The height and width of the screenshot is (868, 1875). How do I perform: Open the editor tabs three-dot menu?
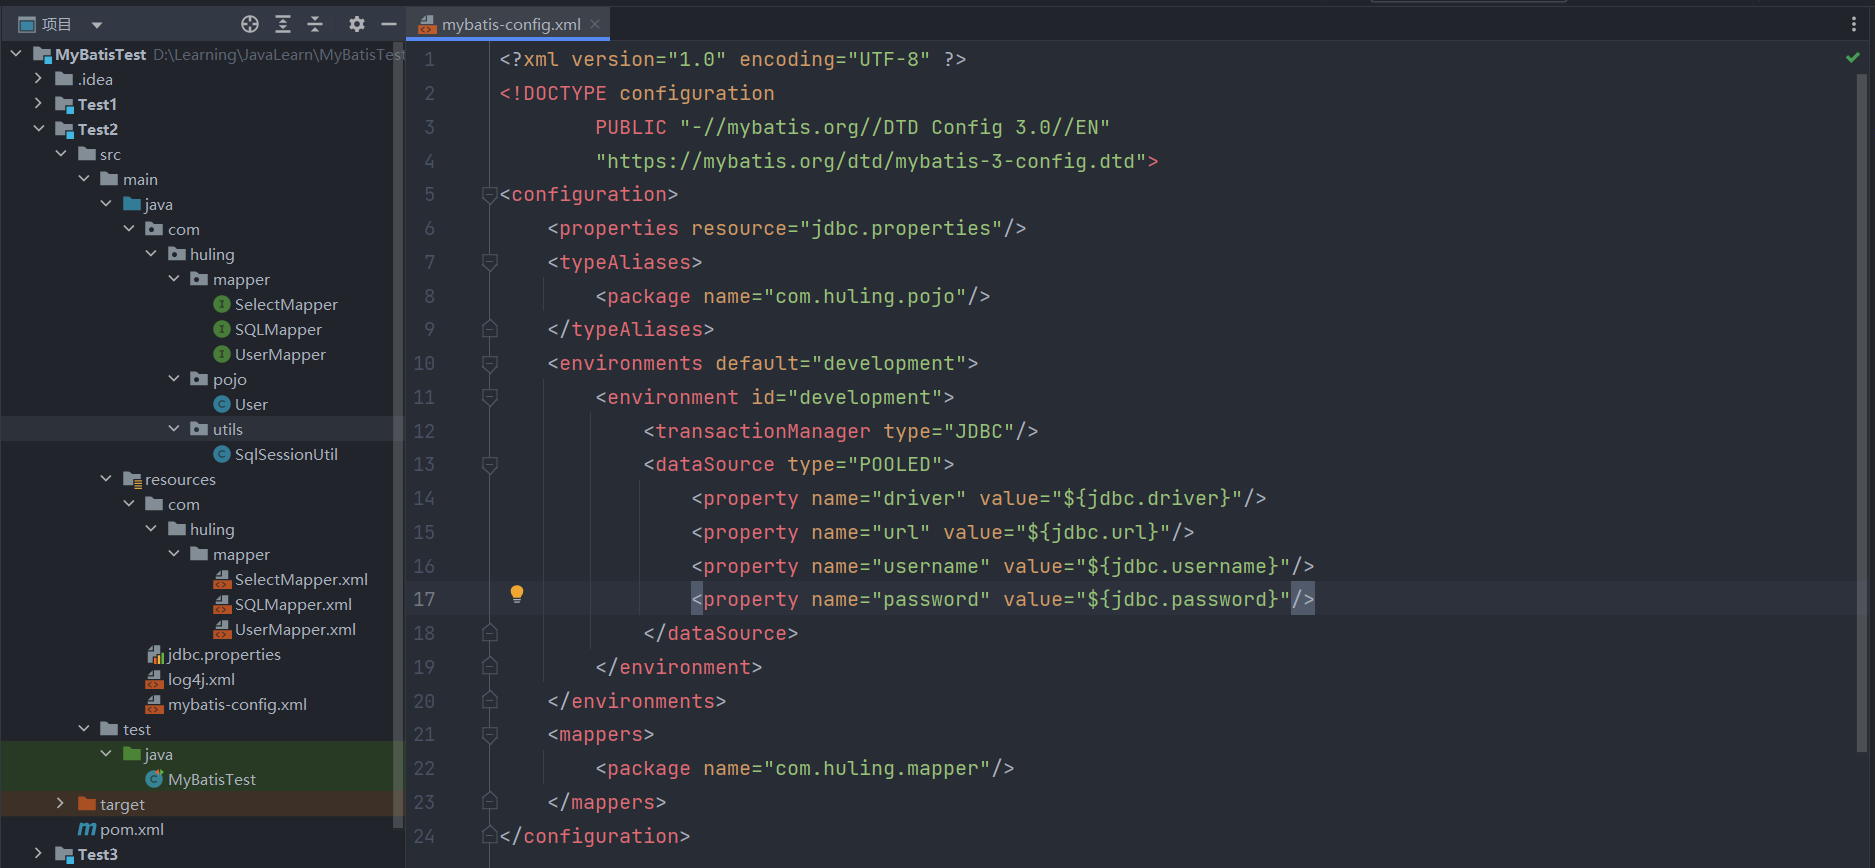click(1853, 24)
